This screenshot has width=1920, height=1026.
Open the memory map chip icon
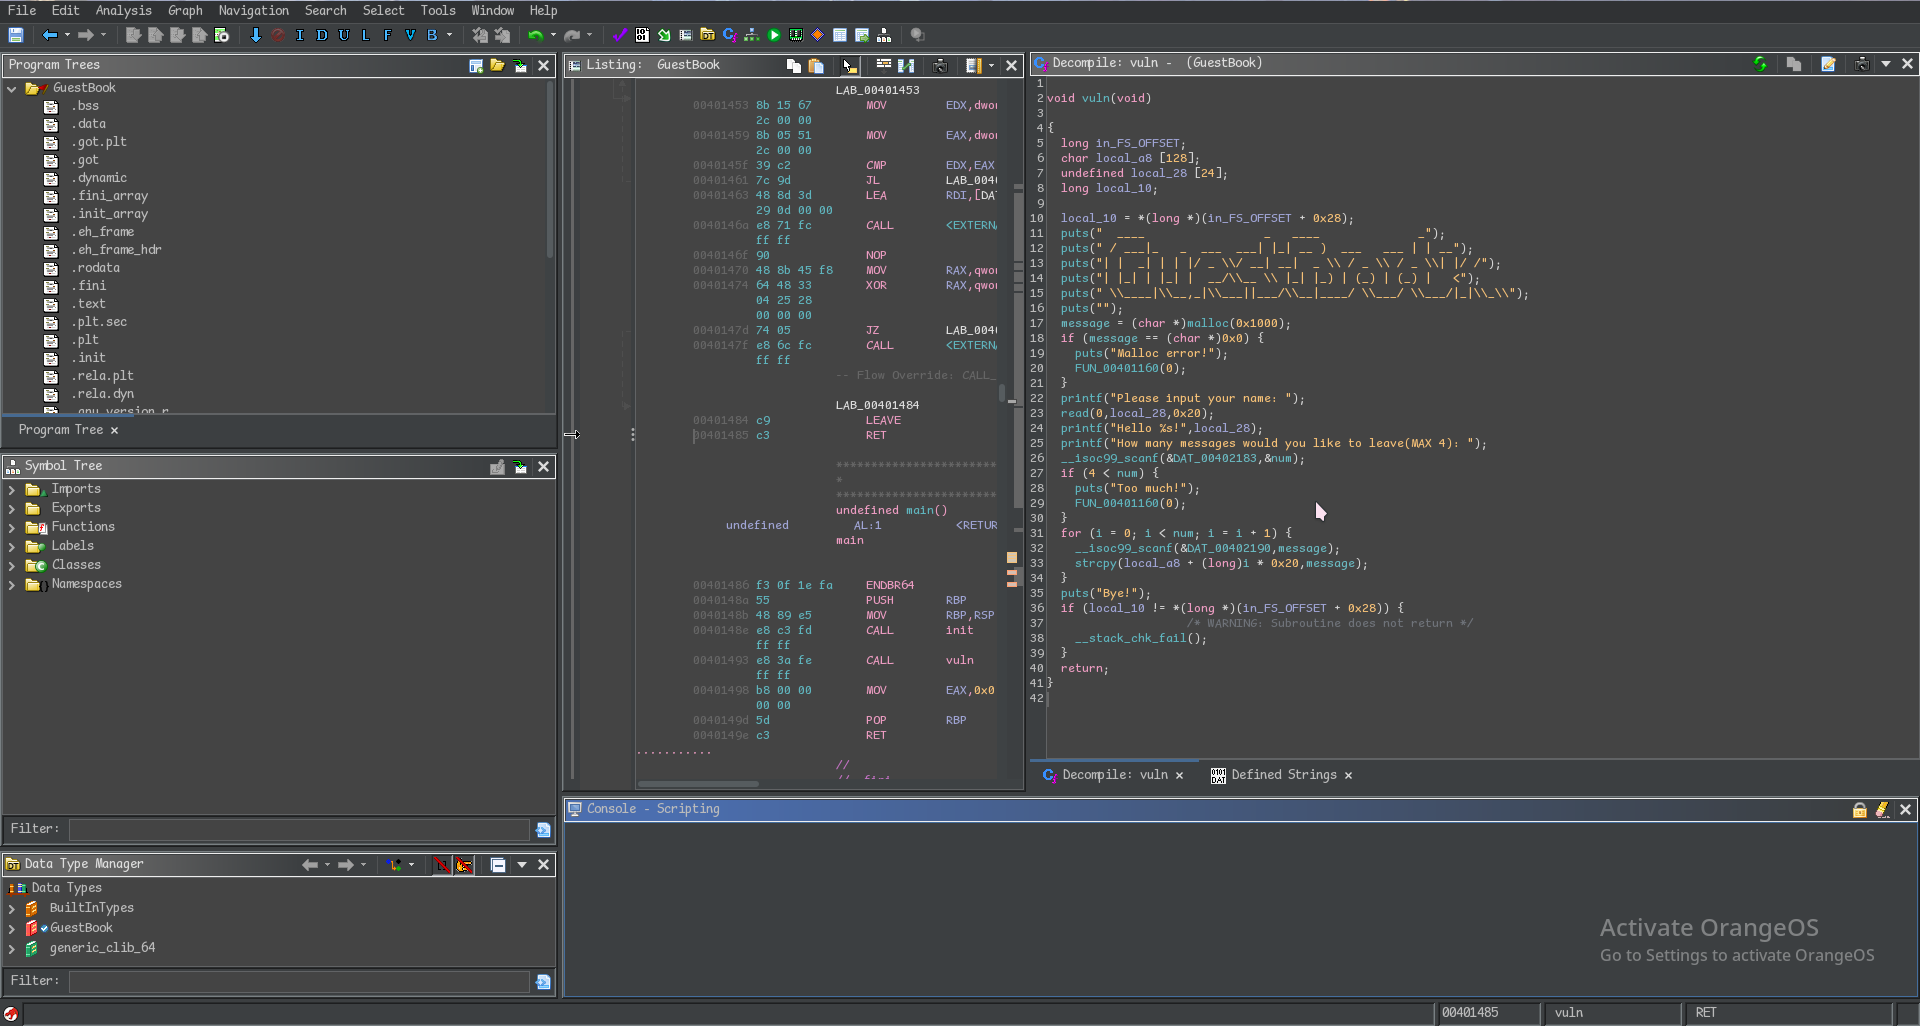(796, 35)
